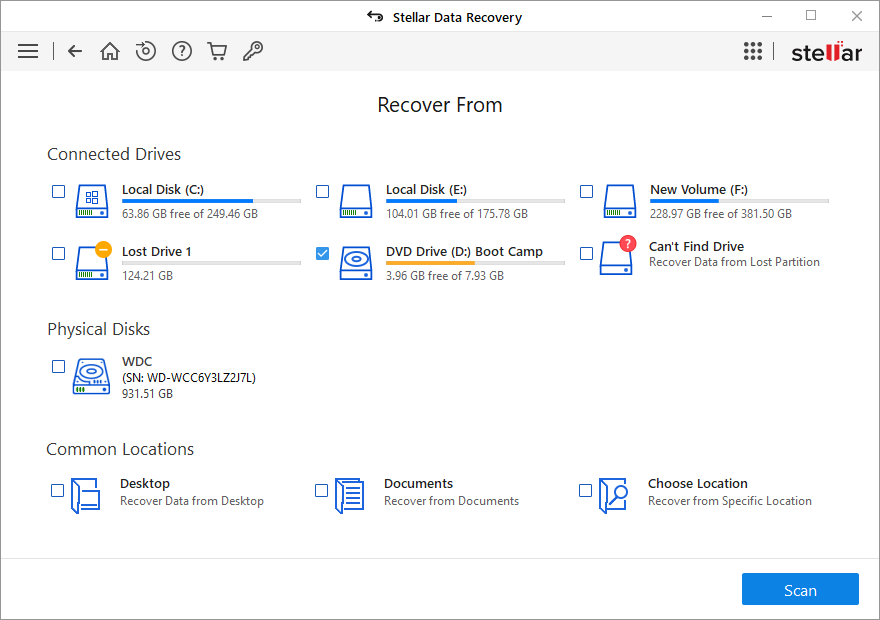Enable the New Volume (F:) checkbox
This screenshot has width=880, height=620.
586,191
